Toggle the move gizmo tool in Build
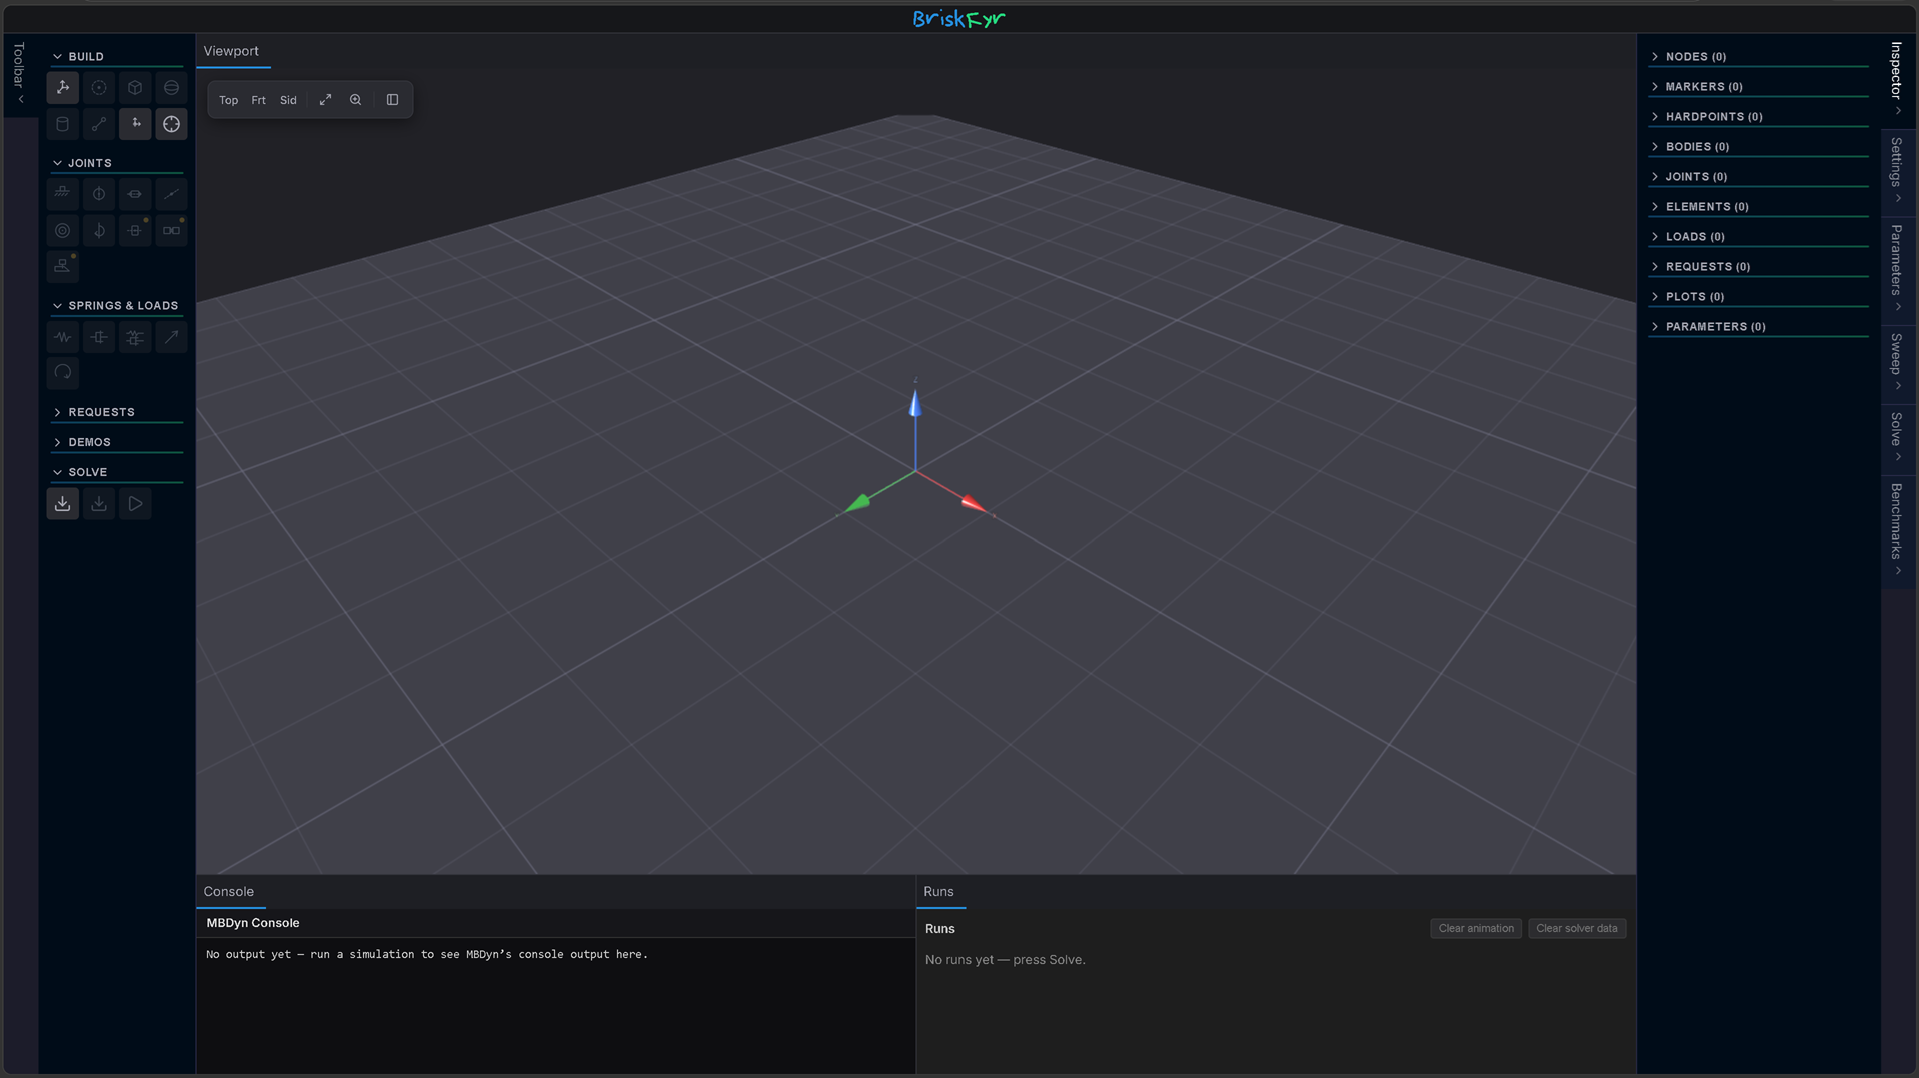Image resolution: width=1919 pixels, height=1078 pixels. 135,124
